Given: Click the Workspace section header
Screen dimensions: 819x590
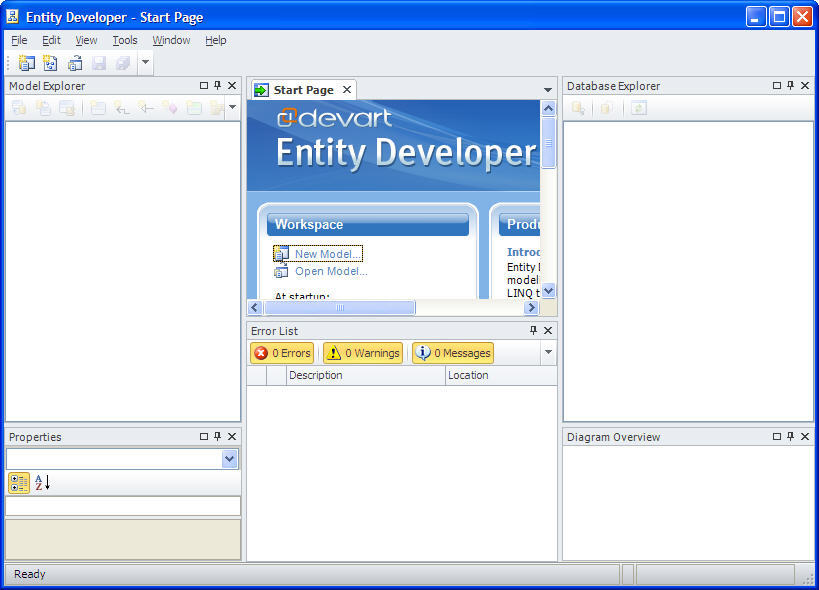Looking at the screenshot, I should [x=368, y=225].
